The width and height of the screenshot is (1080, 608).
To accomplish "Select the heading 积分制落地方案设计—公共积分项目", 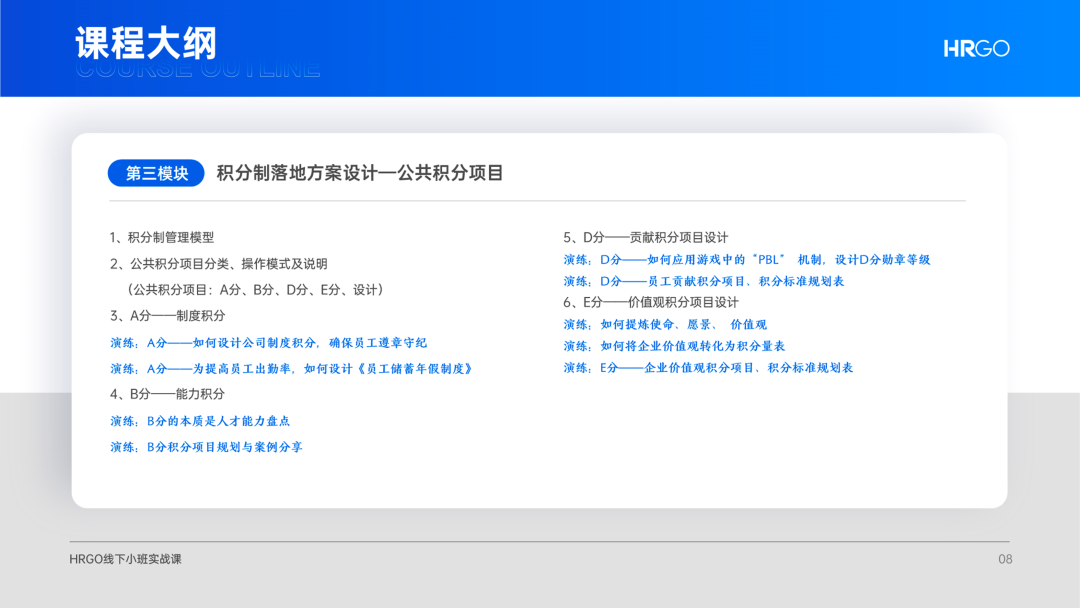I will click(x=360, y=173).
